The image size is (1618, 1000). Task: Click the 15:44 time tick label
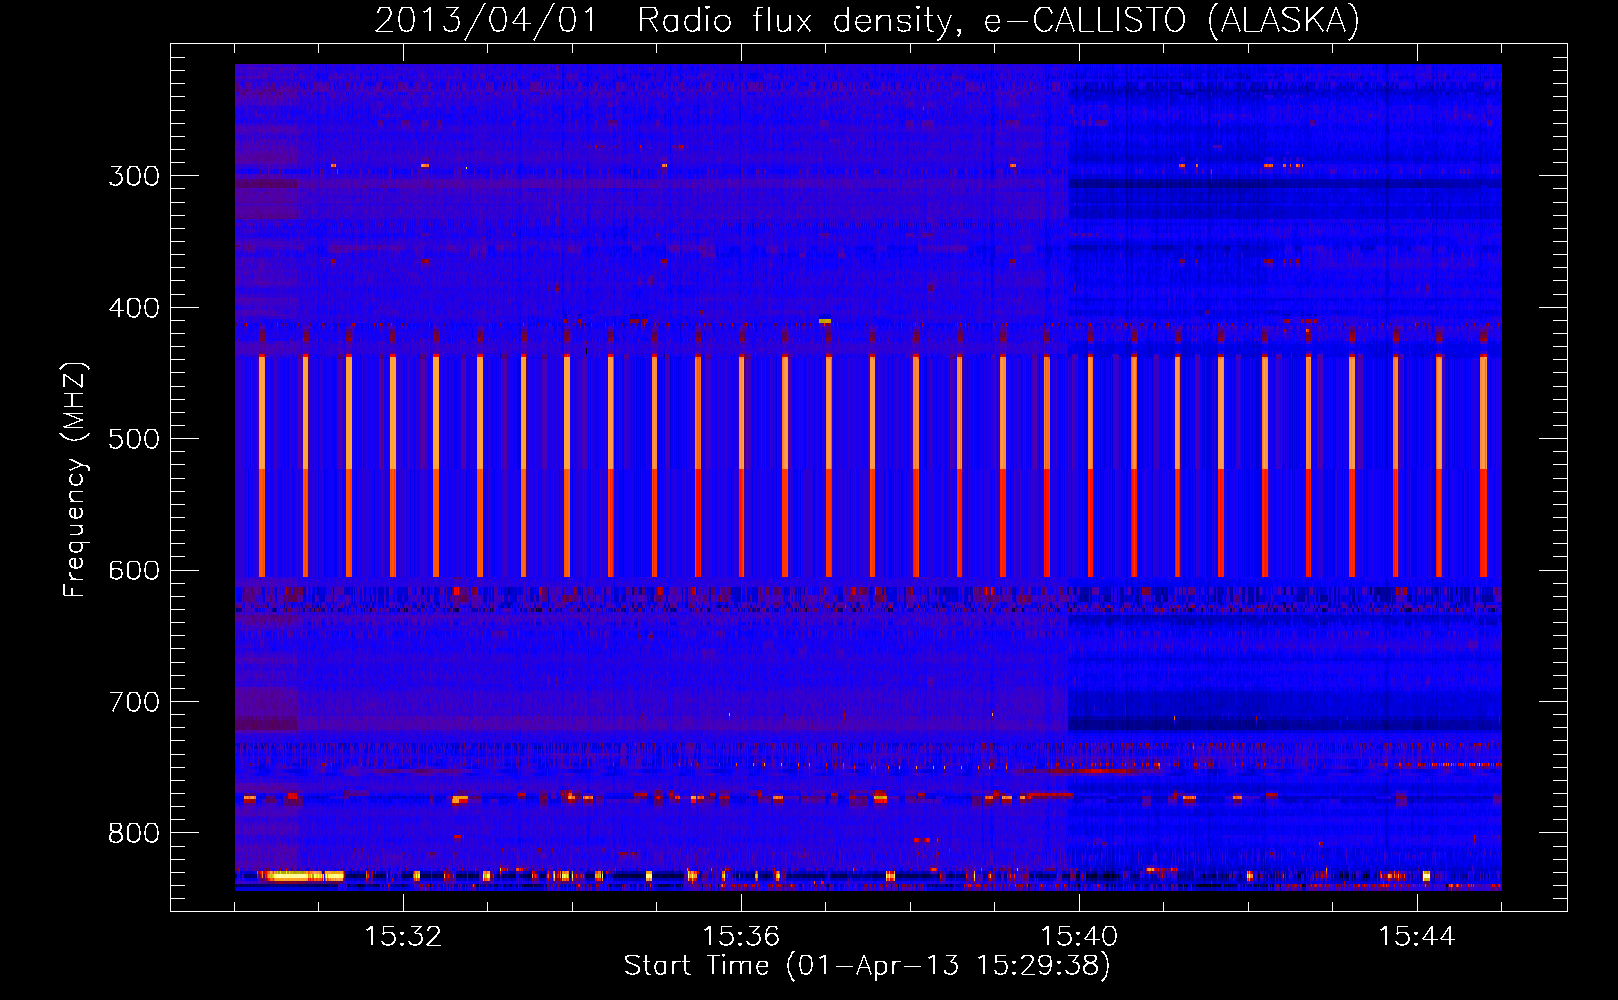(1417, 936)
